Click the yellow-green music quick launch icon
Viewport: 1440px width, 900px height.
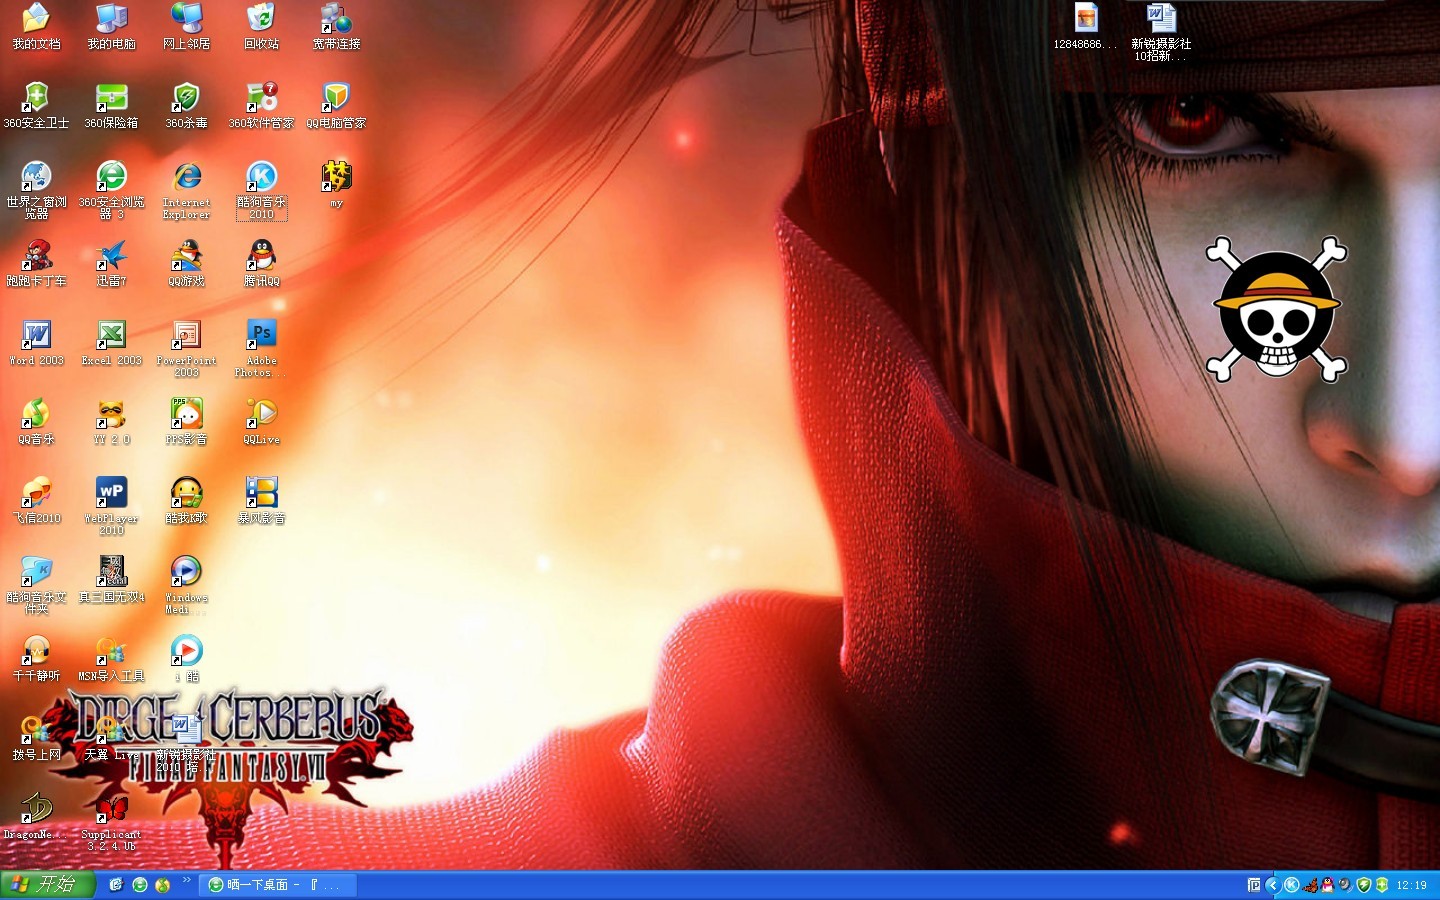163,885
